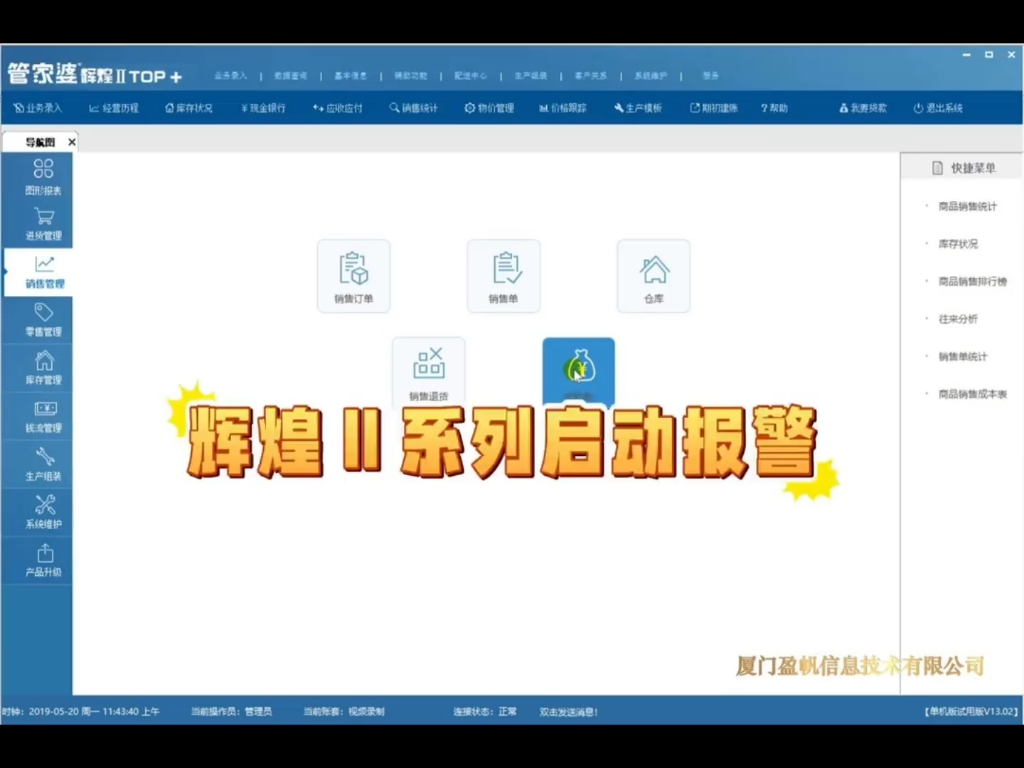This screenshot has width=1024, height=768.
Task: Open 经营历程 from the toolbar
Action: (x=114, y=108)
